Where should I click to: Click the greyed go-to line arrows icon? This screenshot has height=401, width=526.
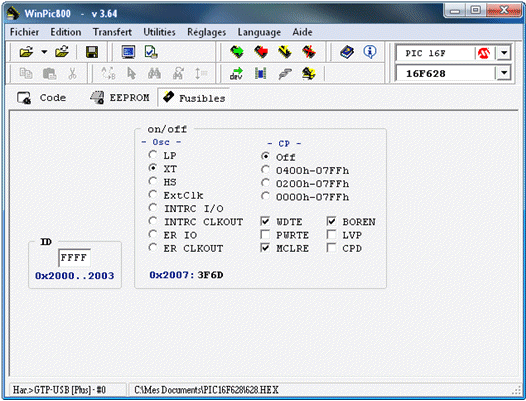tap(201, 73)
